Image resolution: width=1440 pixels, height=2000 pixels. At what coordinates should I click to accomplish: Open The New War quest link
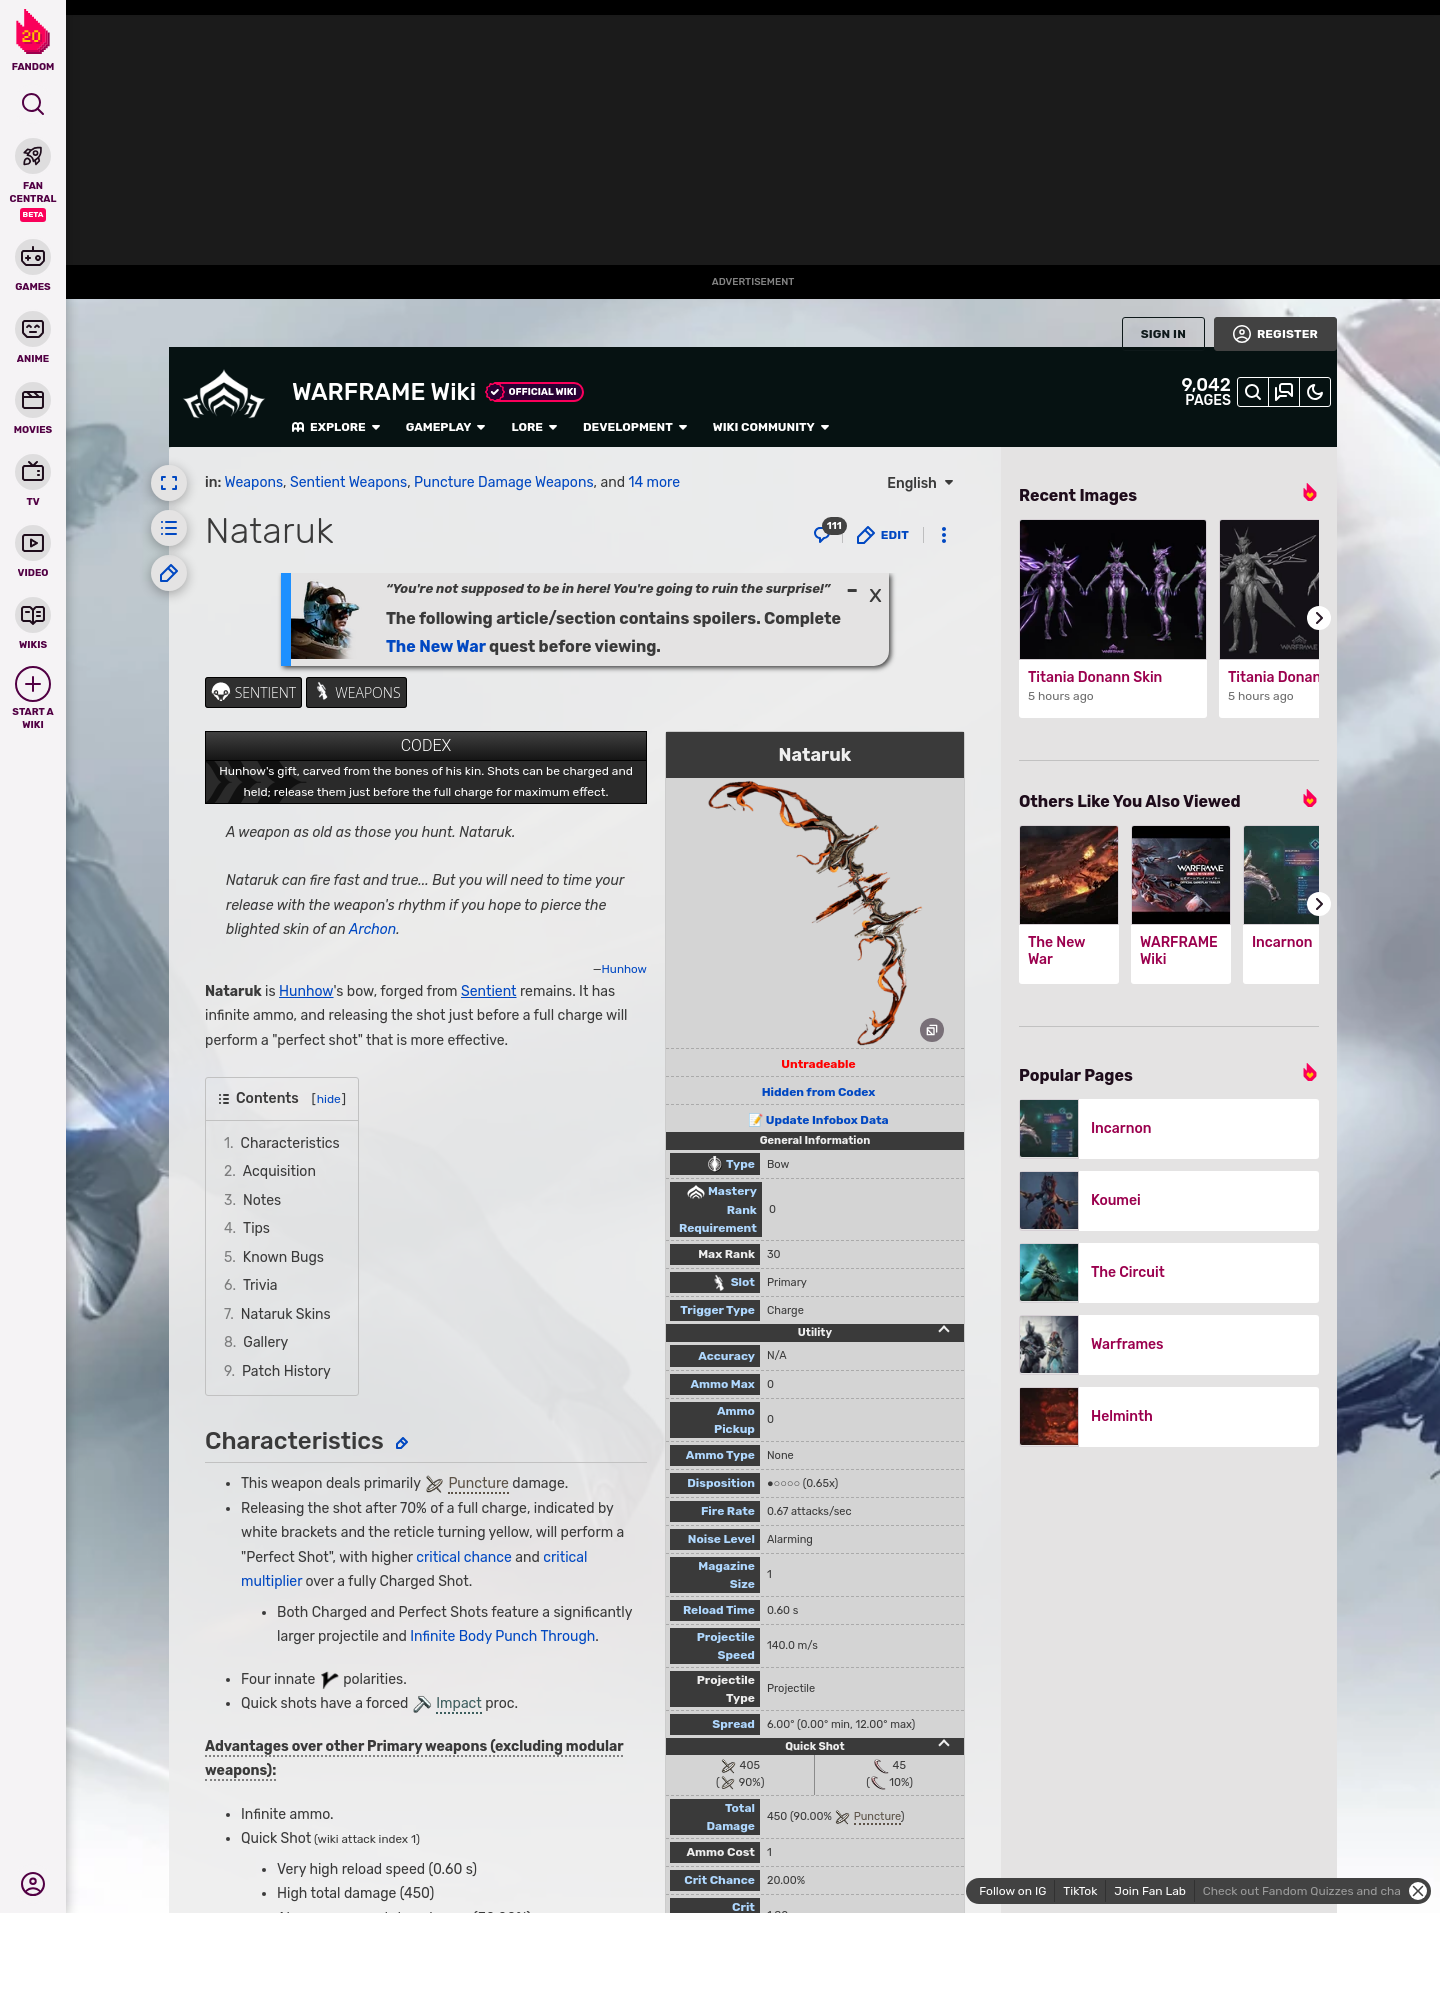[436, 647]
